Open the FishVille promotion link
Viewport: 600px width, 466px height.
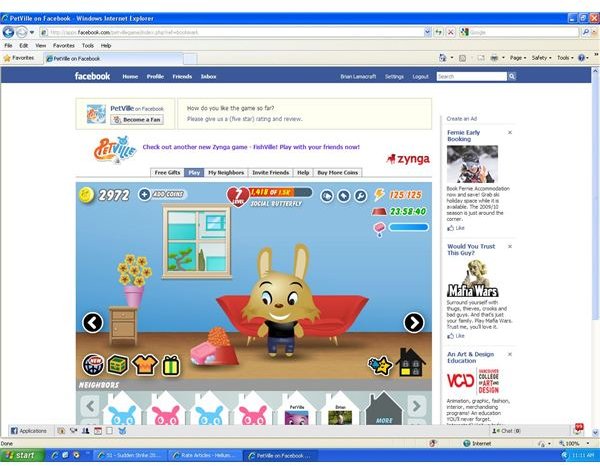tap(251, 147)
